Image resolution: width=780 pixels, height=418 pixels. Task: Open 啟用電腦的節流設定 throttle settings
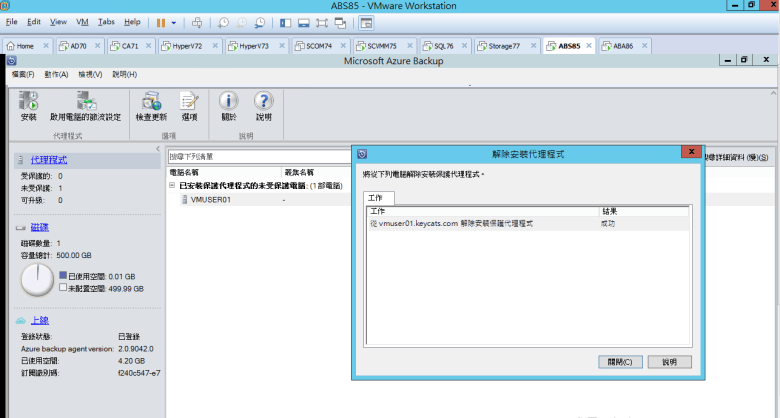coord(85,105)
